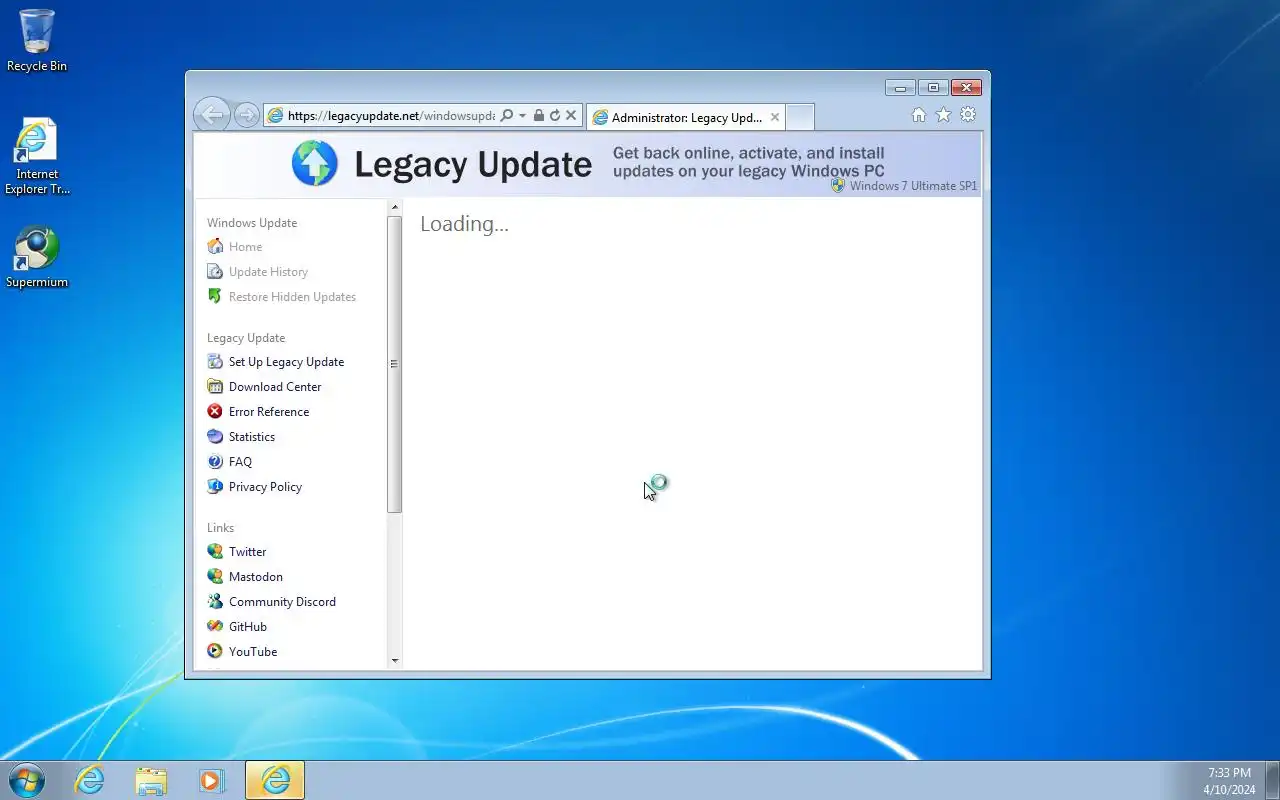Open the Statistics link
Screen dimensions: 1280x800
click(252, 437)
